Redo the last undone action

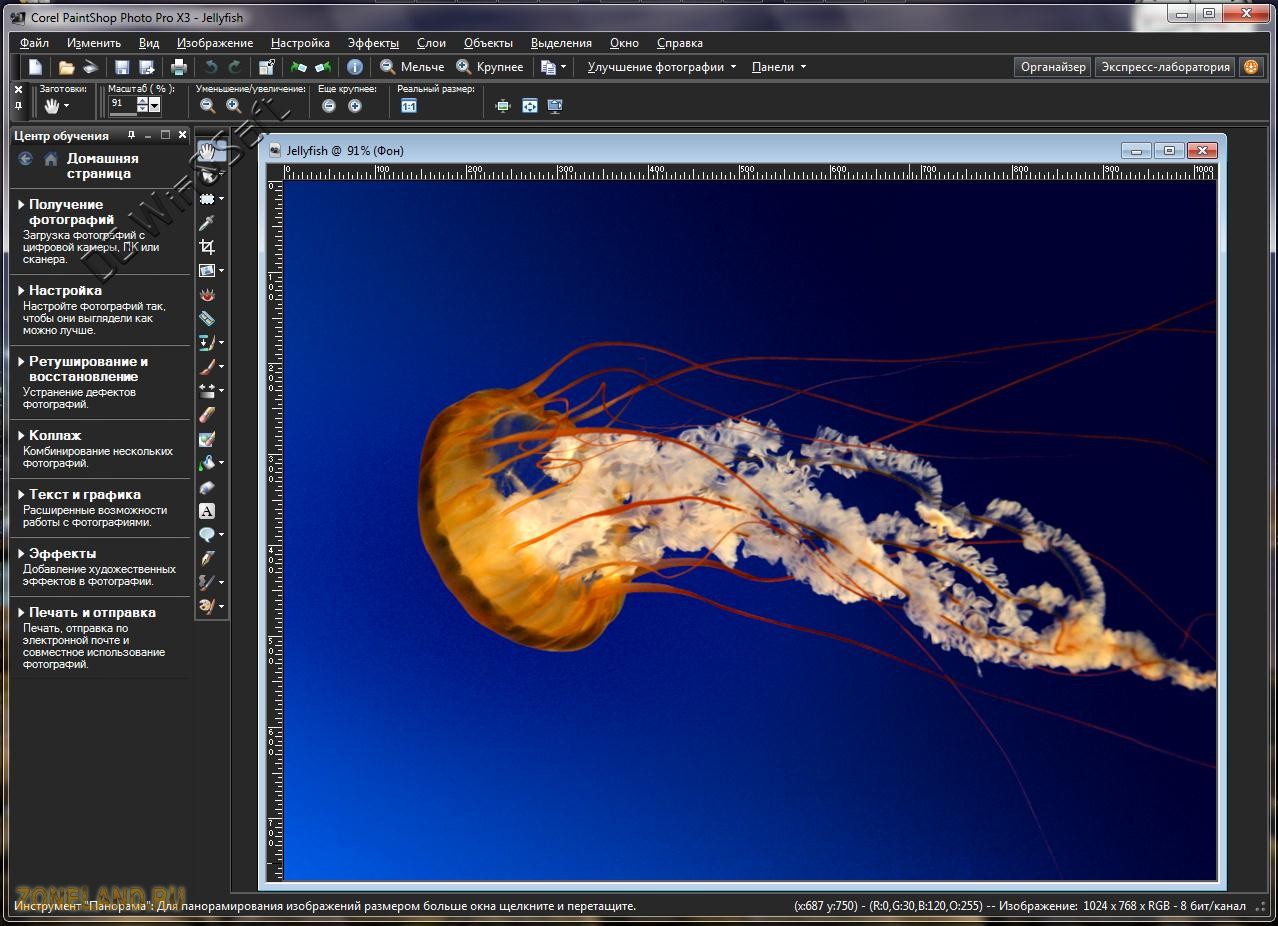[x=235, y=67]
